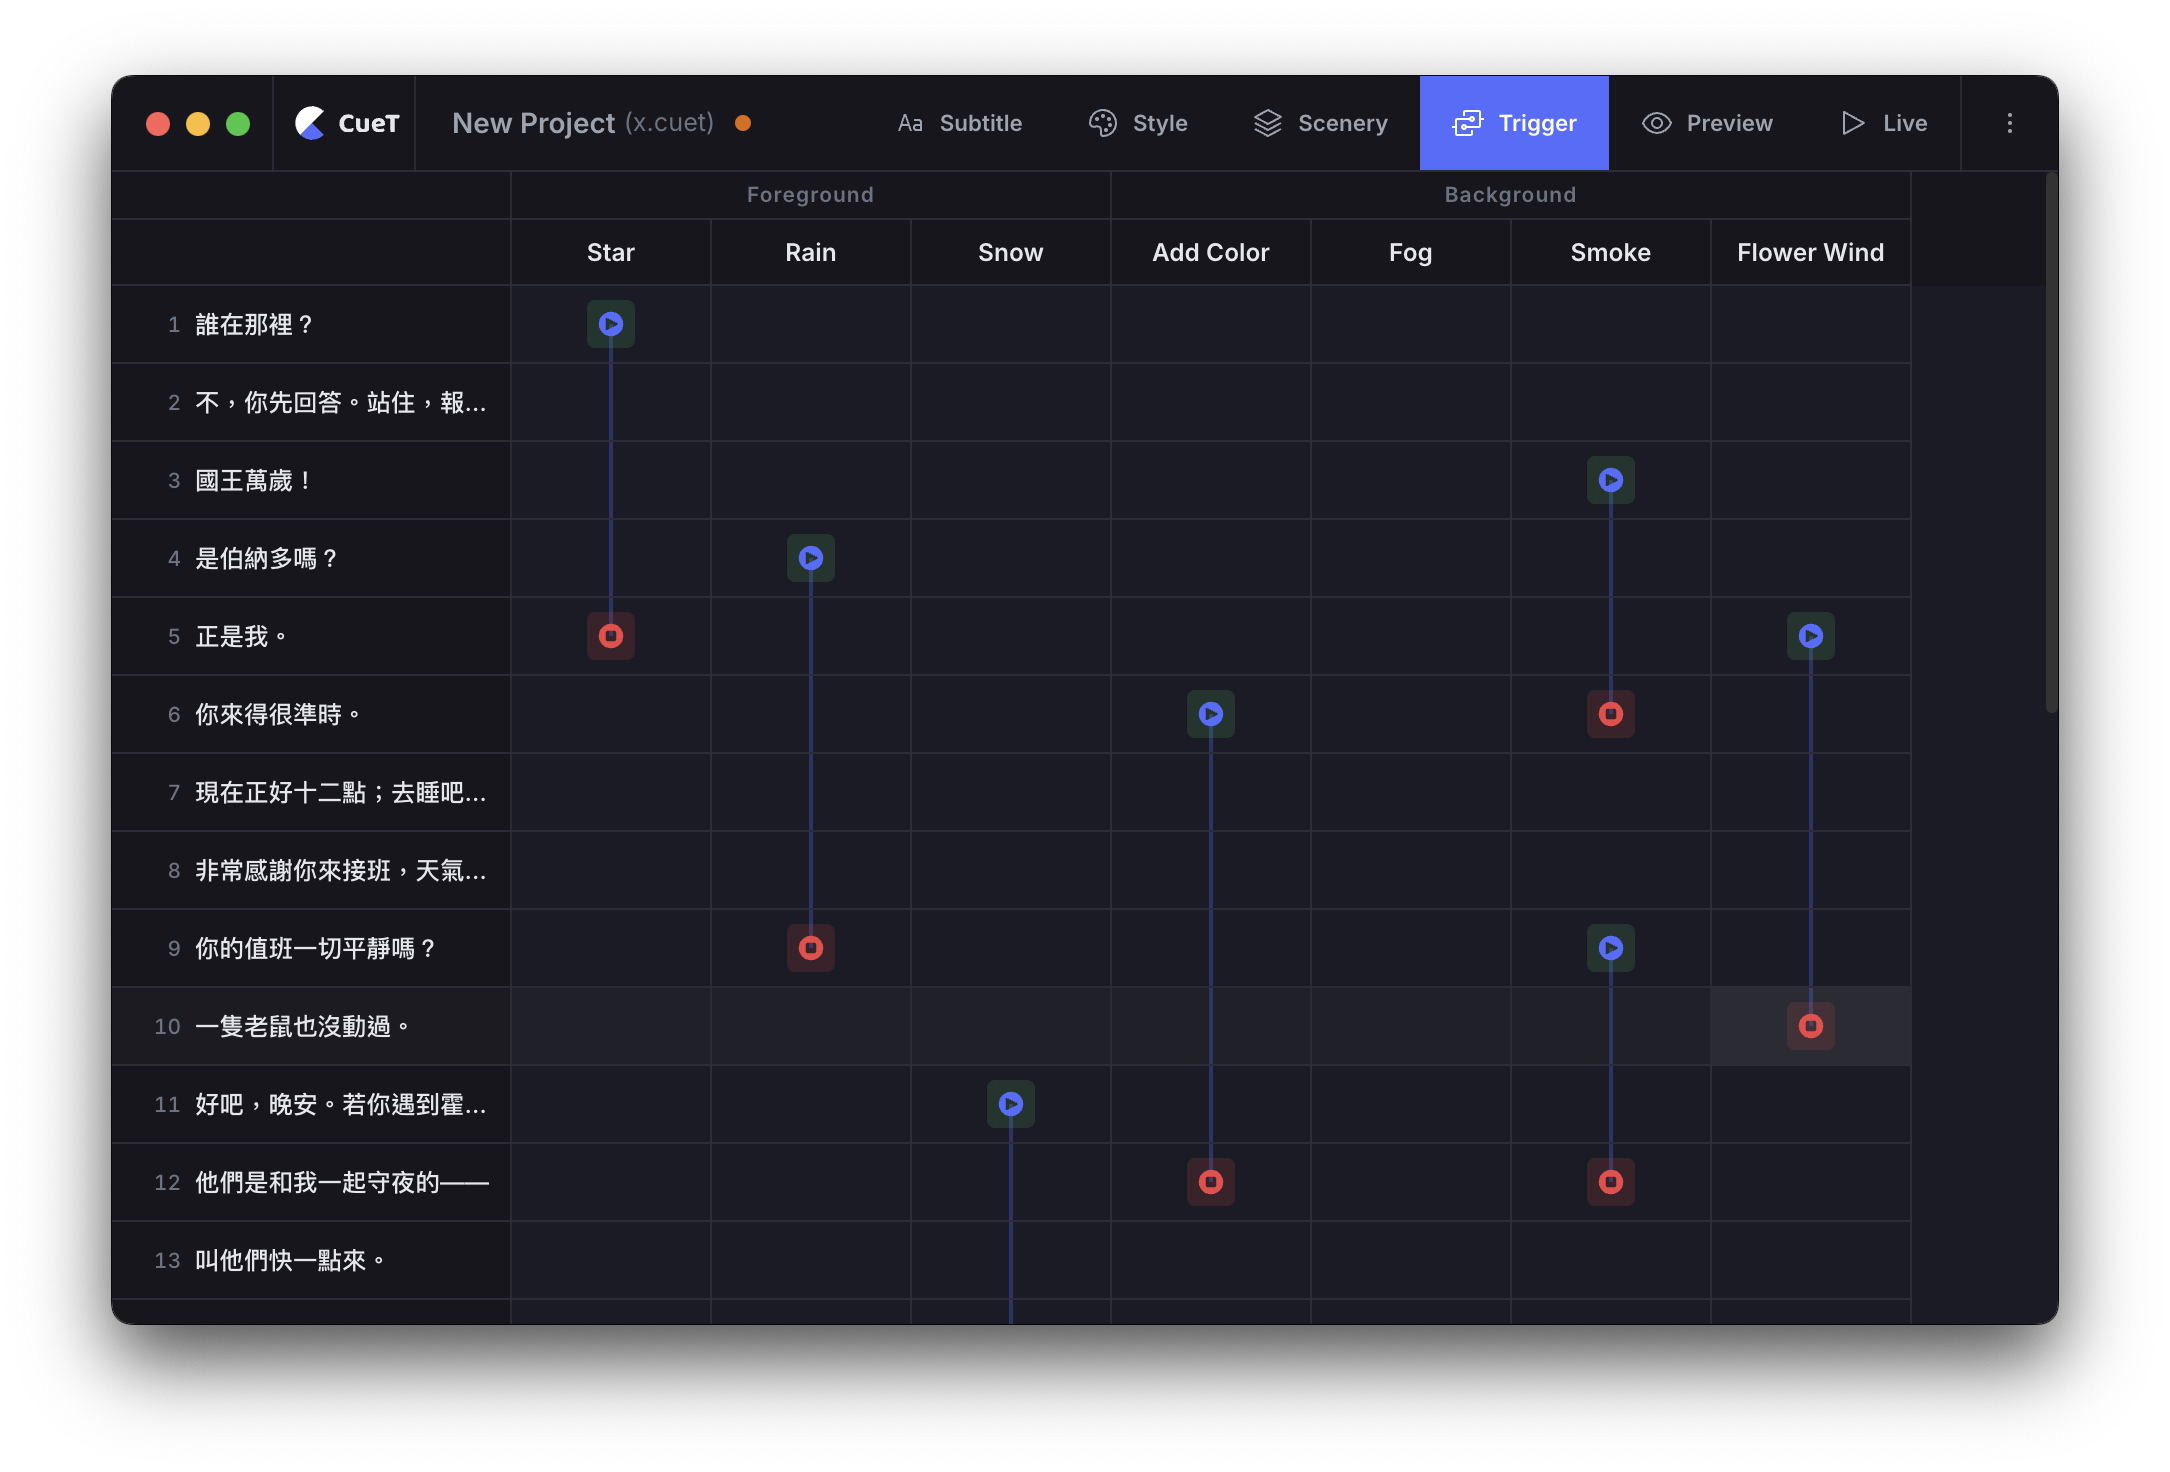Viewport: 2170px width, 1472px height.
Task: Open the three-dot more options menu
Action: pyautogui.click(x=2009, y=123)
